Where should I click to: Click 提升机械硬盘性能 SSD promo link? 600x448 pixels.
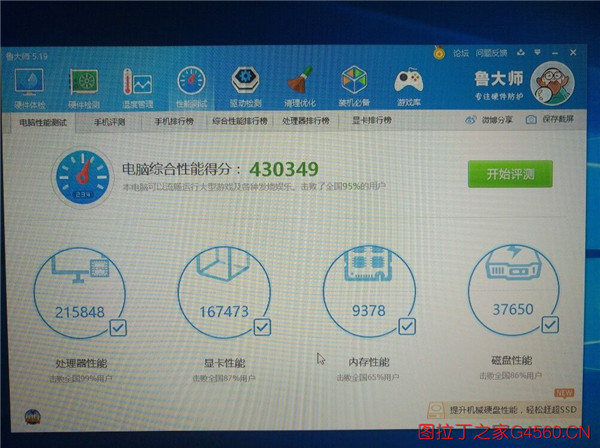(513, 410)
